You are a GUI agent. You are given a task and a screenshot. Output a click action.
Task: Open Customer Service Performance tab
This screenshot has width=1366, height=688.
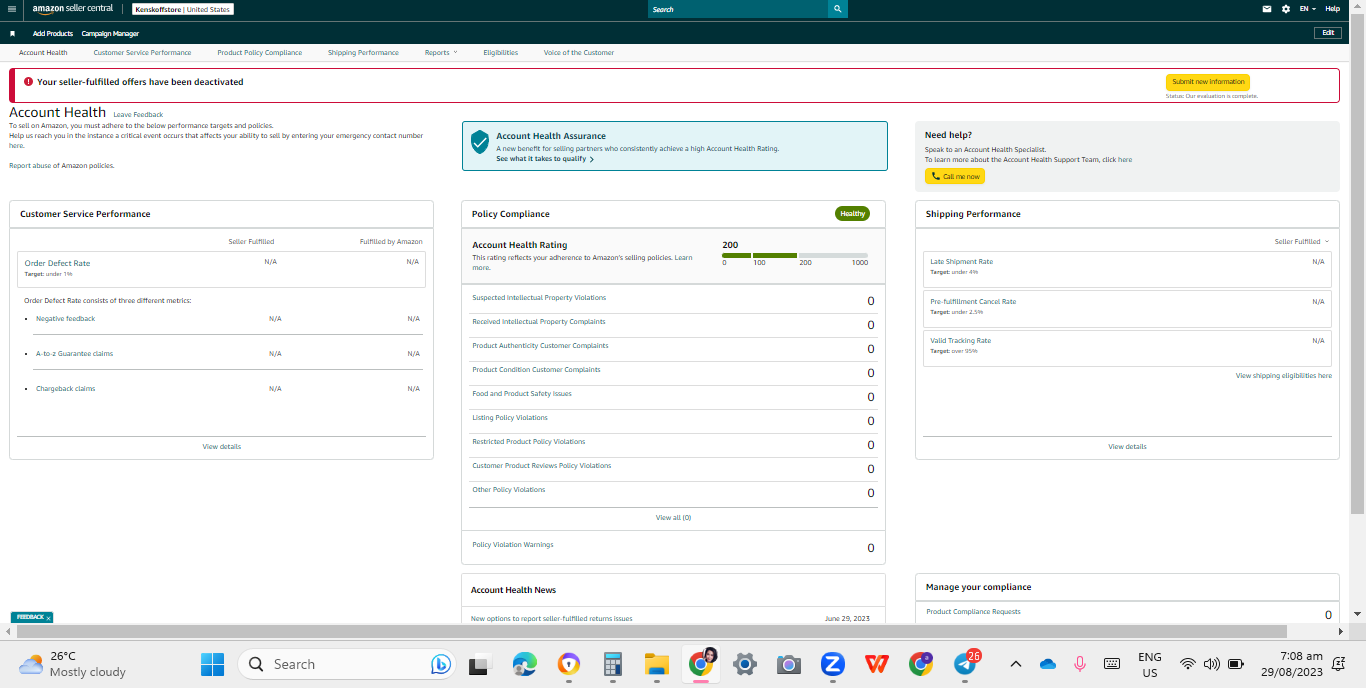[142, 52]
